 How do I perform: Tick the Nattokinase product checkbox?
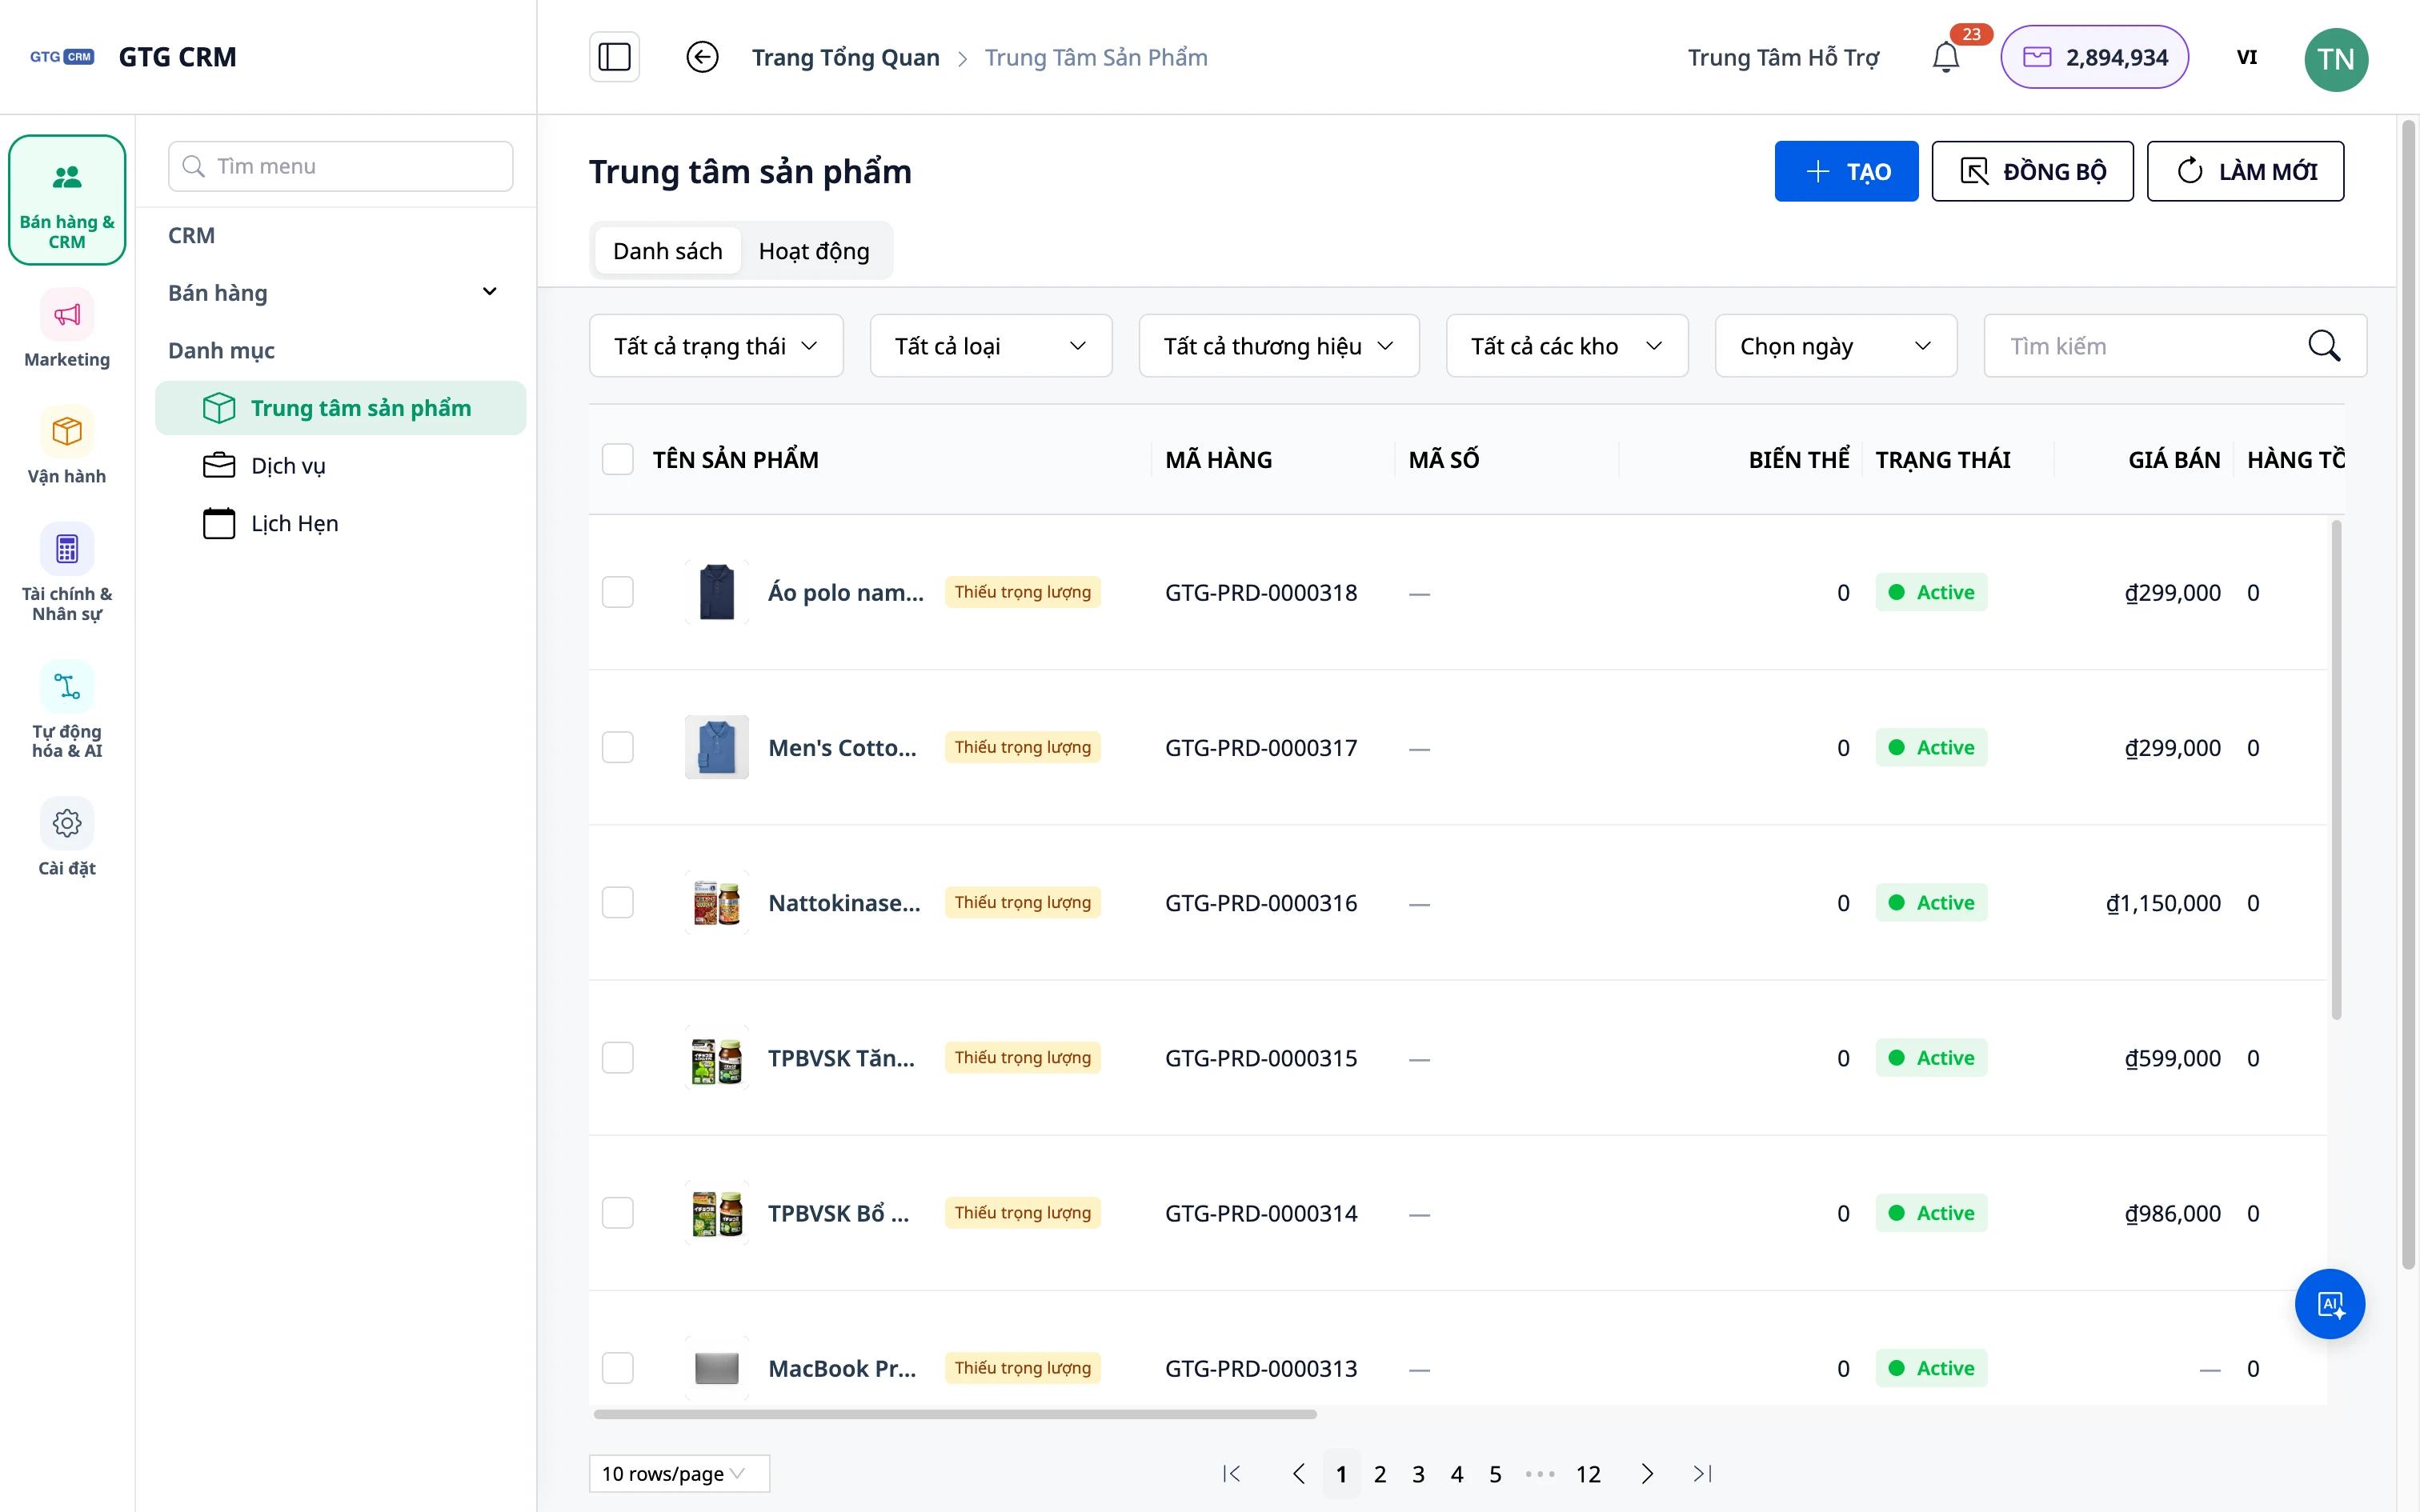coord(618,902)
